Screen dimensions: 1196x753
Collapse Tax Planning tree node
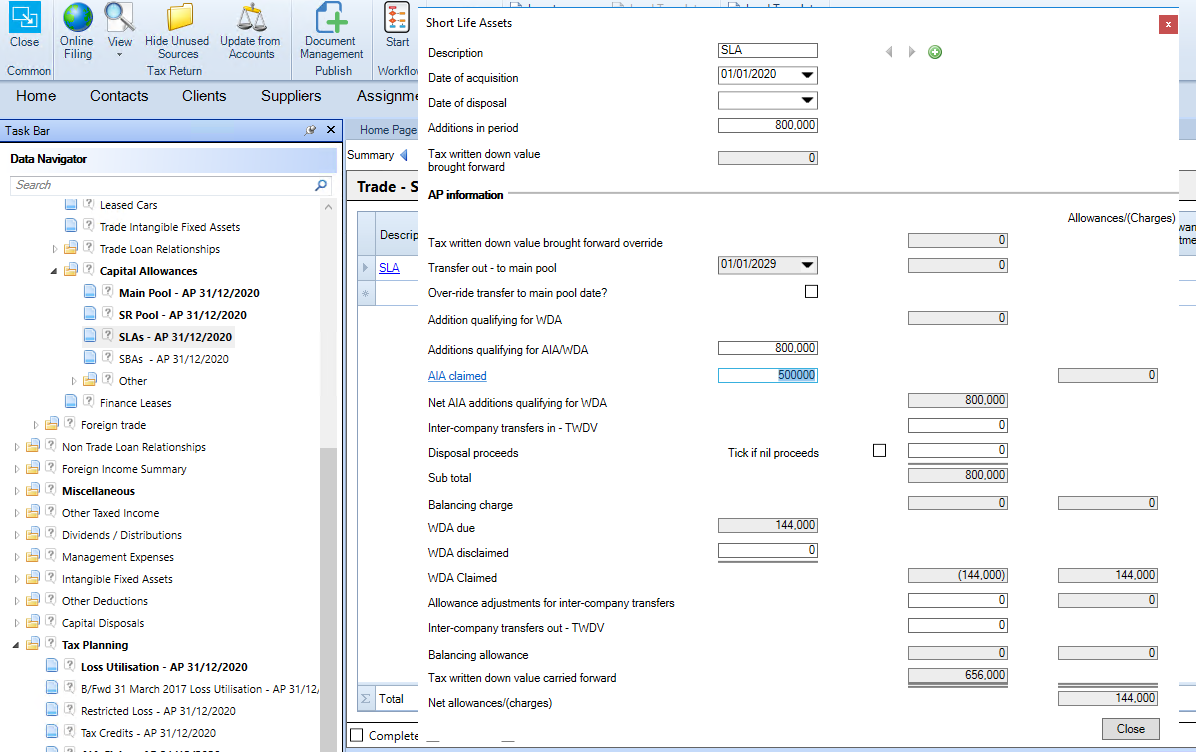15,645
